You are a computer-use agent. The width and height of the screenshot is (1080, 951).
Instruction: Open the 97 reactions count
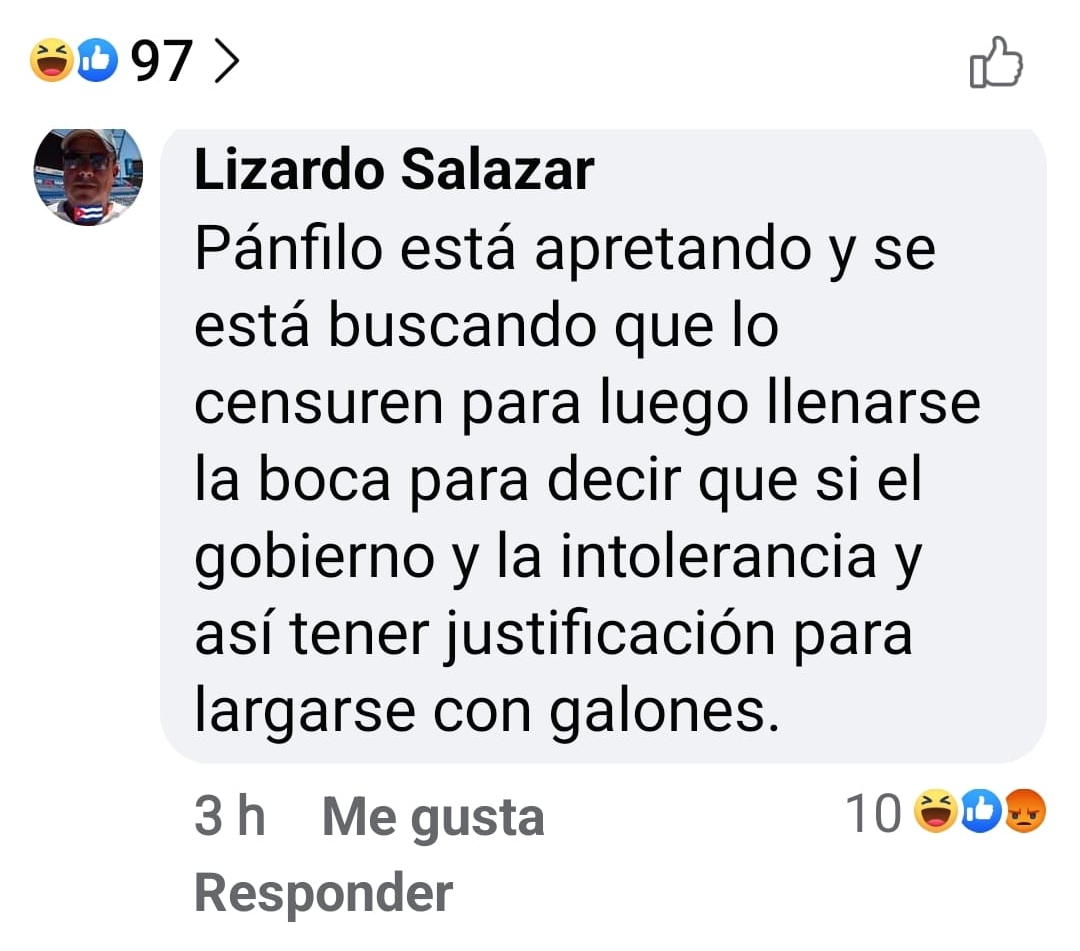coord(161,61)
